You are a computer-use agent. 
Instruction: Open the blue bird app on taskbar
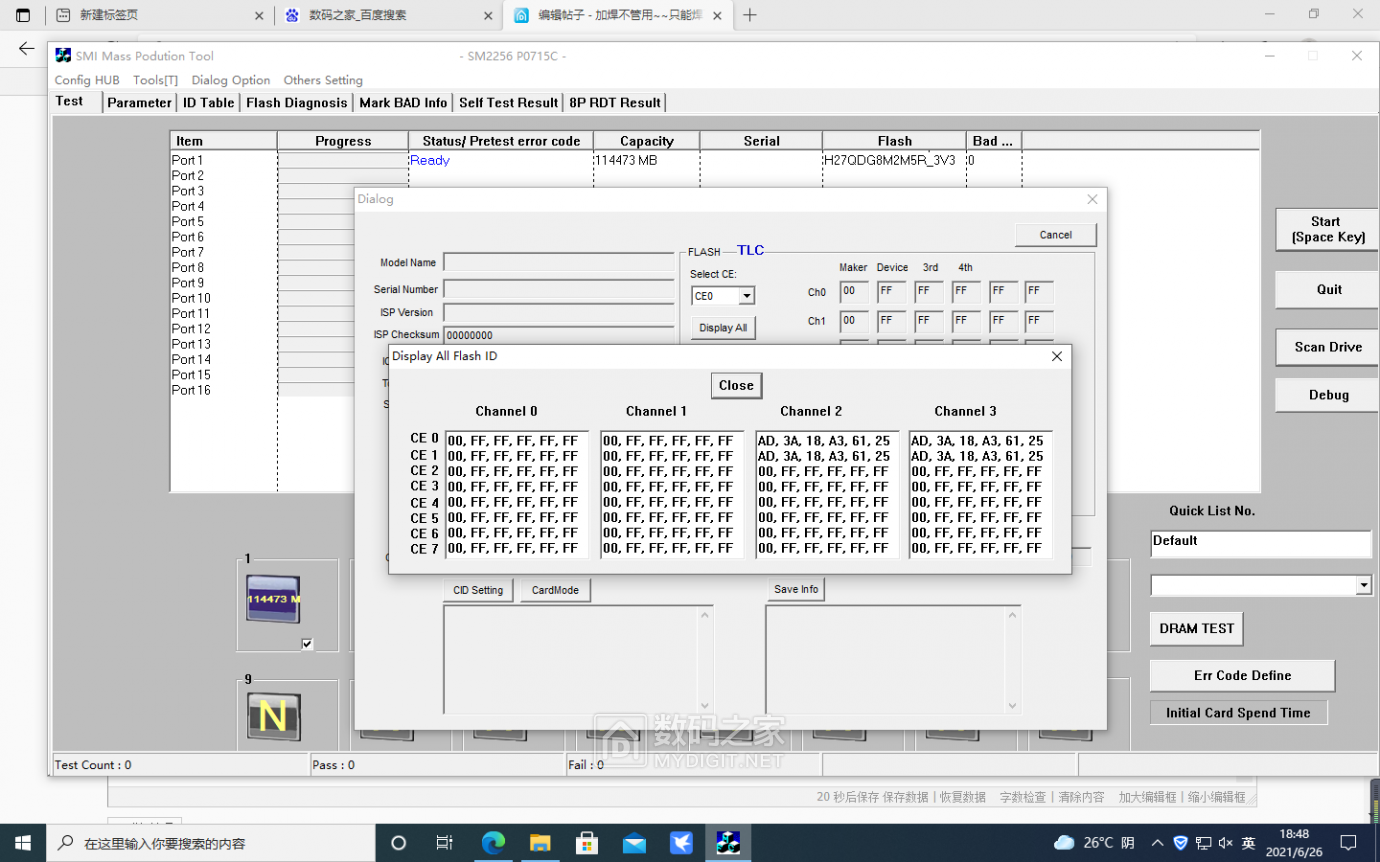681,843
